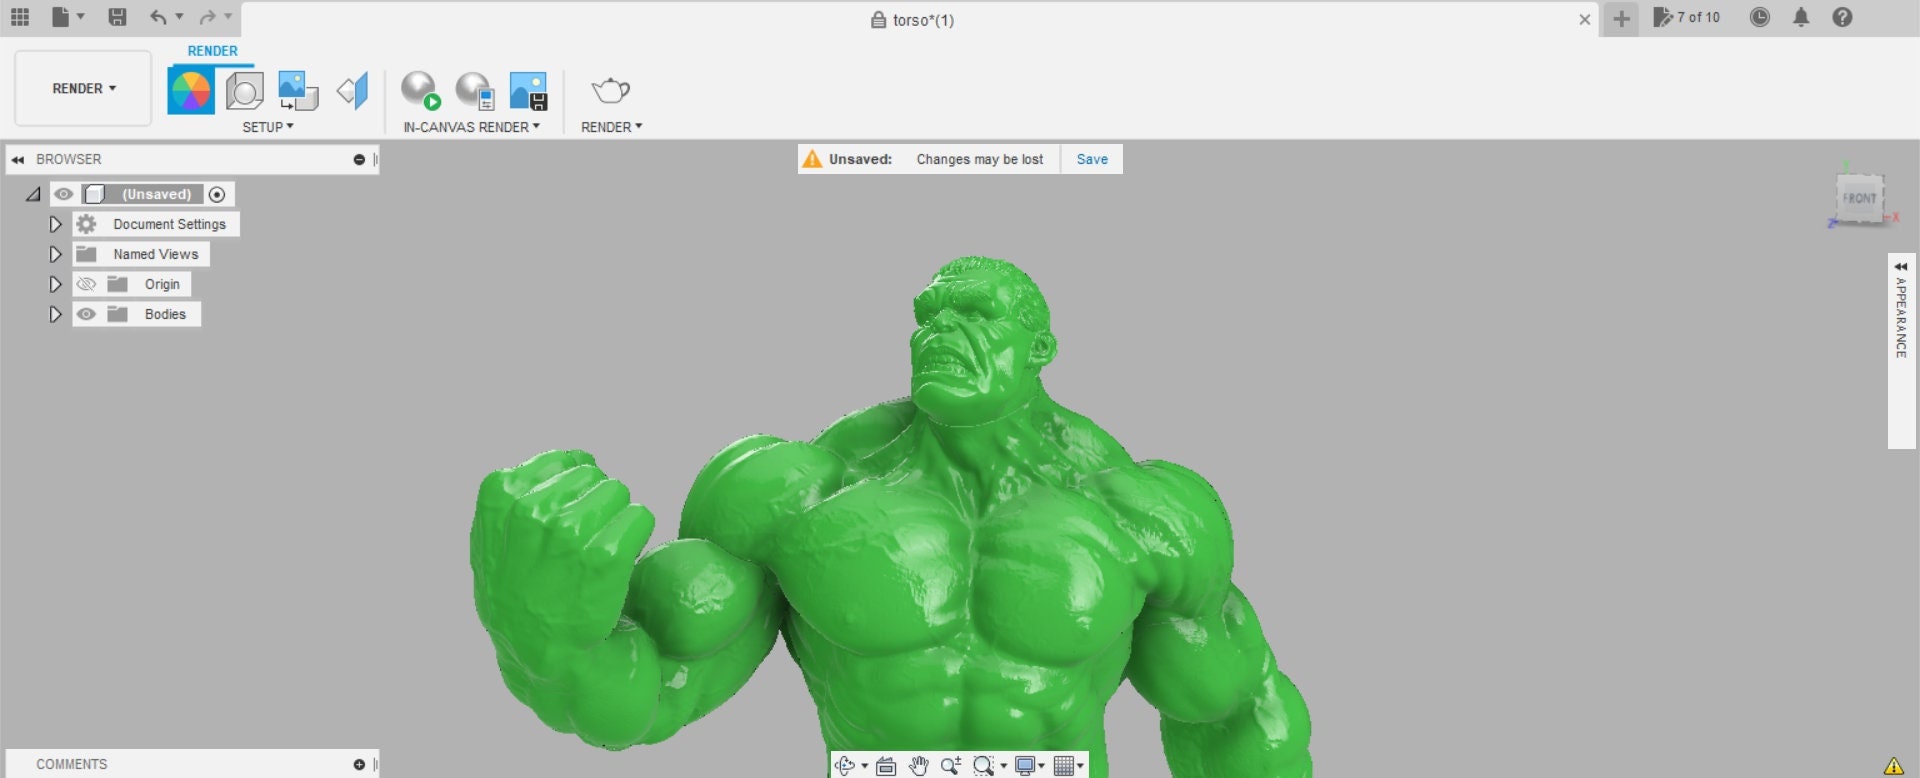Open the Display Settings monitor icon

(x=1025, y=766)
